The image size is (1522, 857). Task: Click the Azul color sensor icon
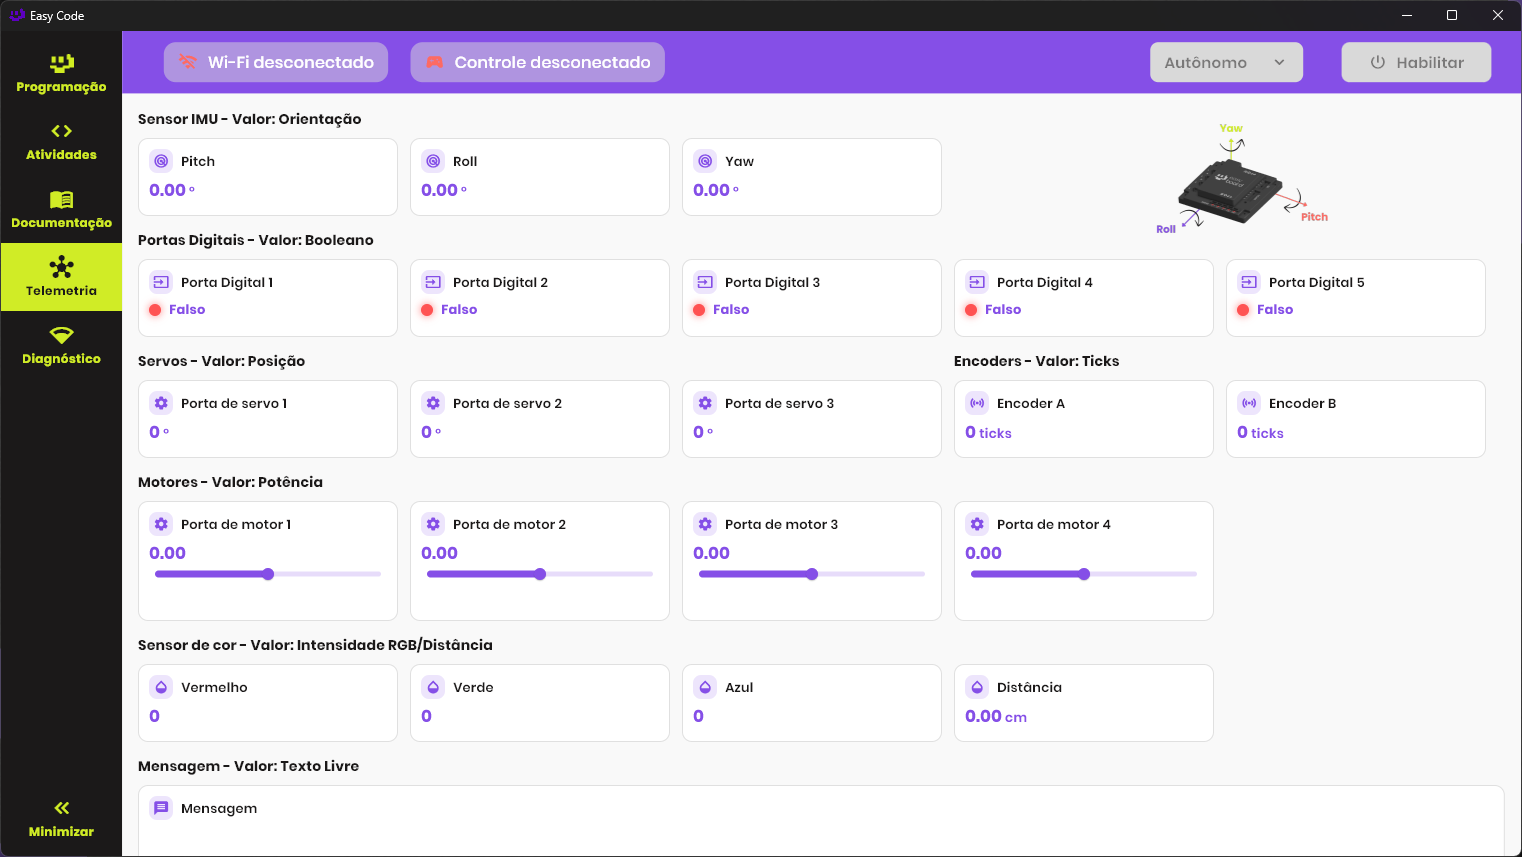pos(705,687)
